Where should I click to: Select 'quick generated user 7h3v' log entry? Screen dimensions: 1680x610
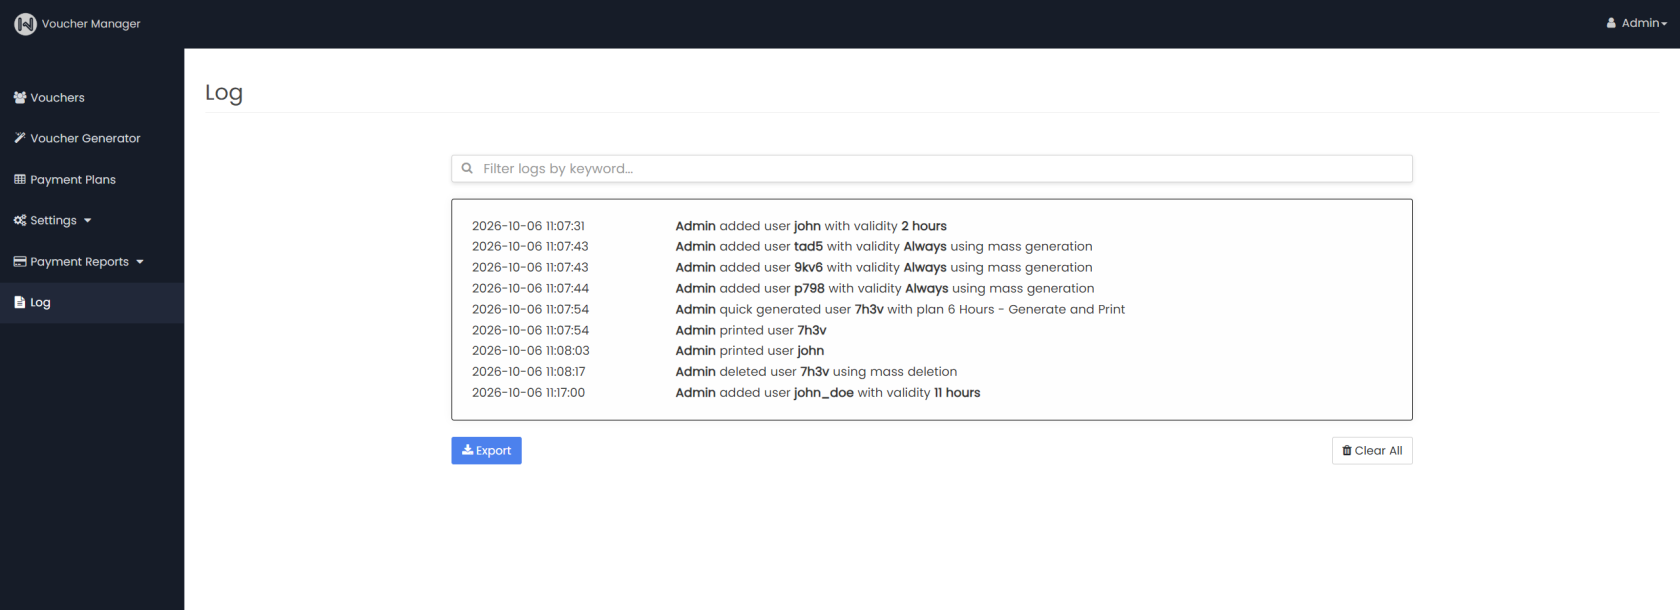pos(900,310)
